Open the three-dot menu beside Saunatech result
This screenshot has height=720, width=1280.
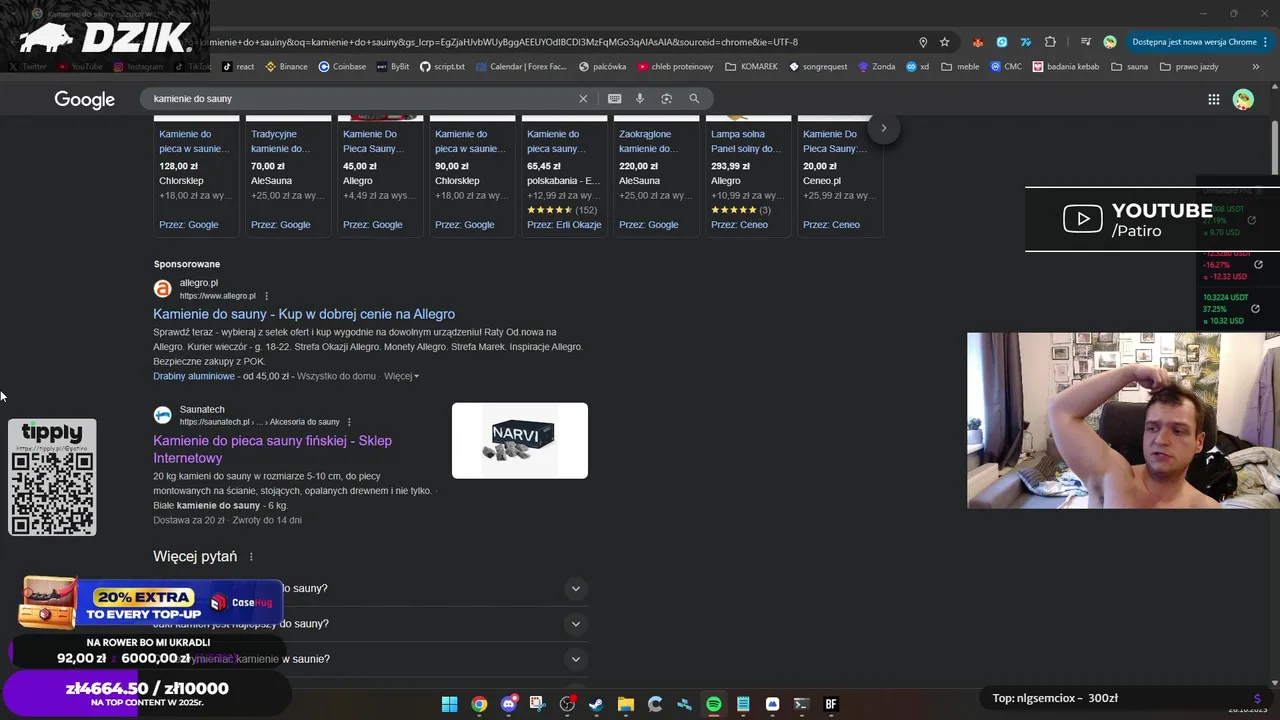tap(349, 422)
